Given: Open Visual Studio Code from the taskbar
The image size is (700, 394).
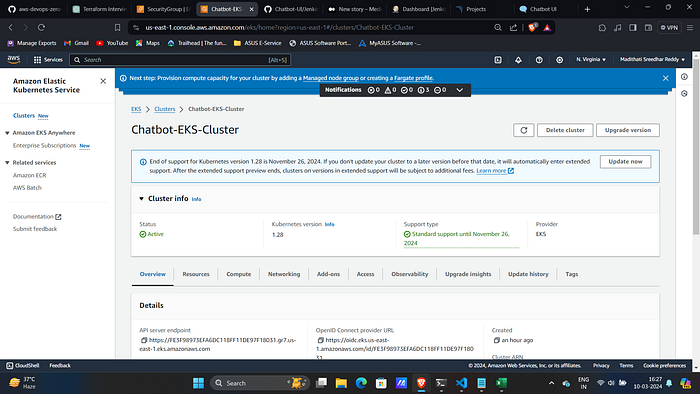Looking at the screenshot, I should tap(462, 383).
